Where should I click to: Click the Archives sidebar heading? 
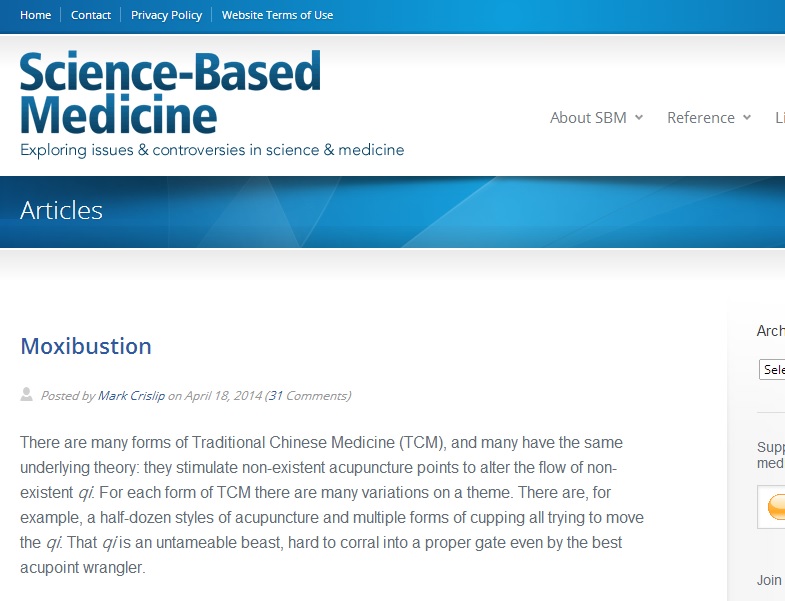pos(770,331)
